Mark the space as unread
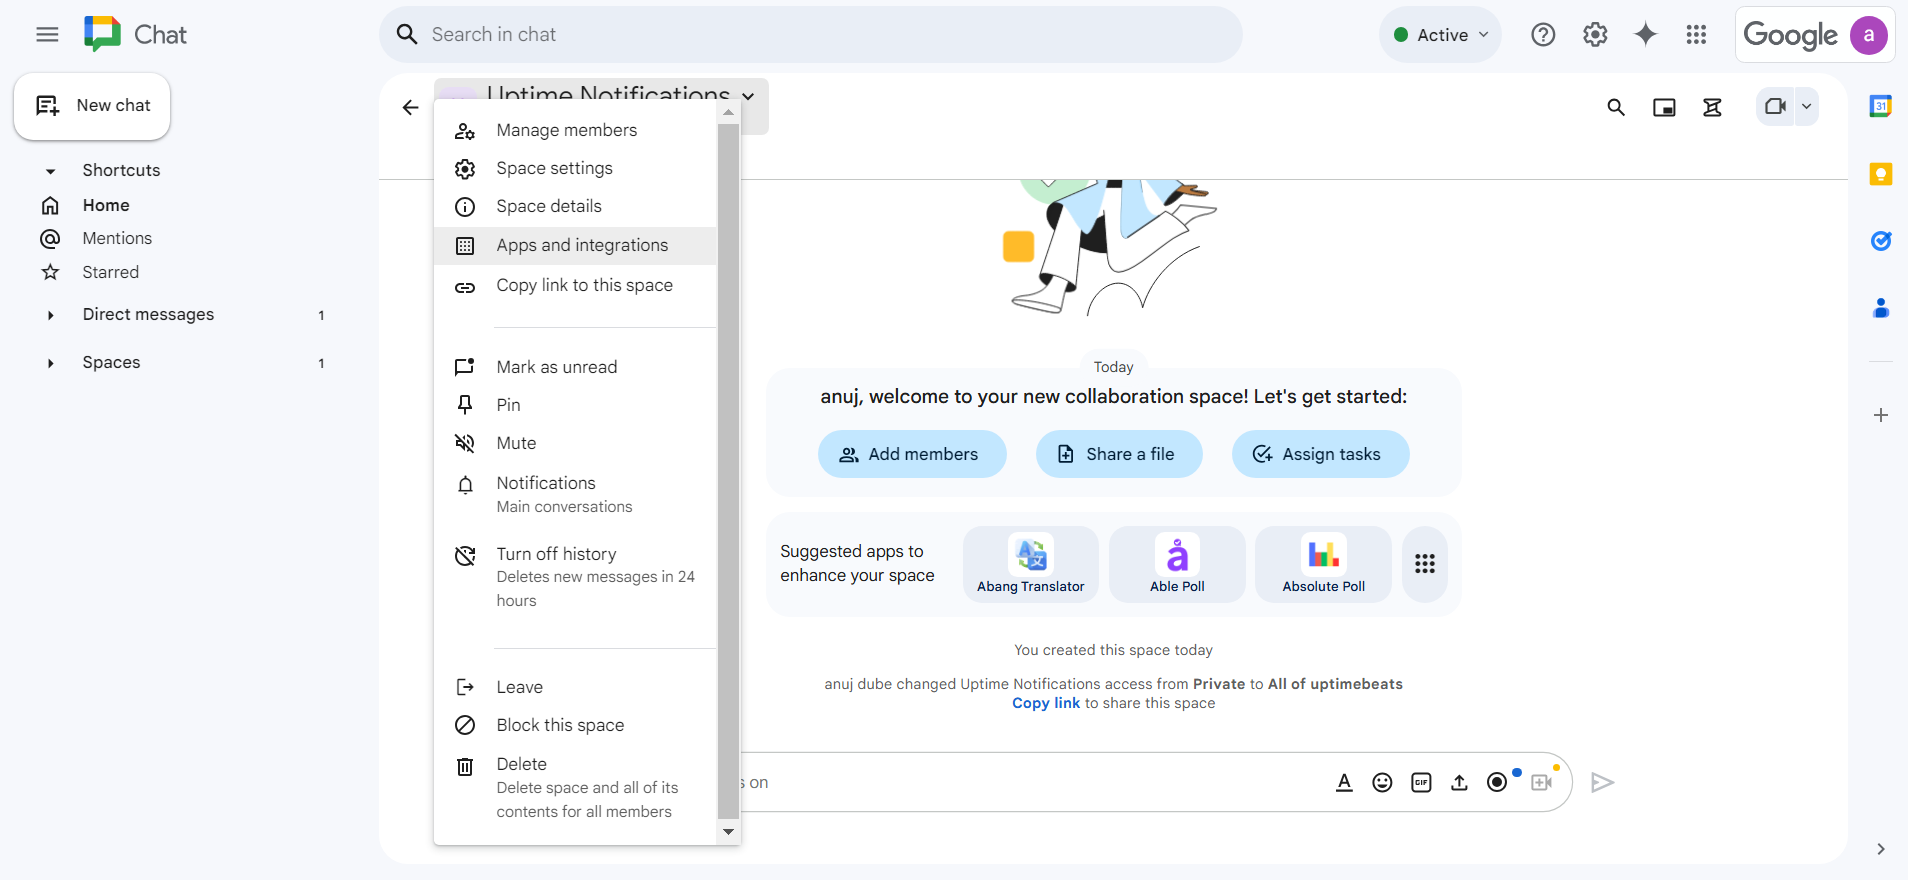This screenshot has height=880, width=1908. (x=575, y=367)
